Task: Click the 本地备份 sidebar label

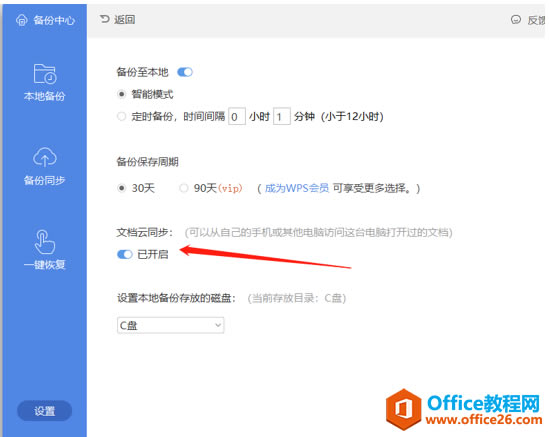Action: coord(44,96)
